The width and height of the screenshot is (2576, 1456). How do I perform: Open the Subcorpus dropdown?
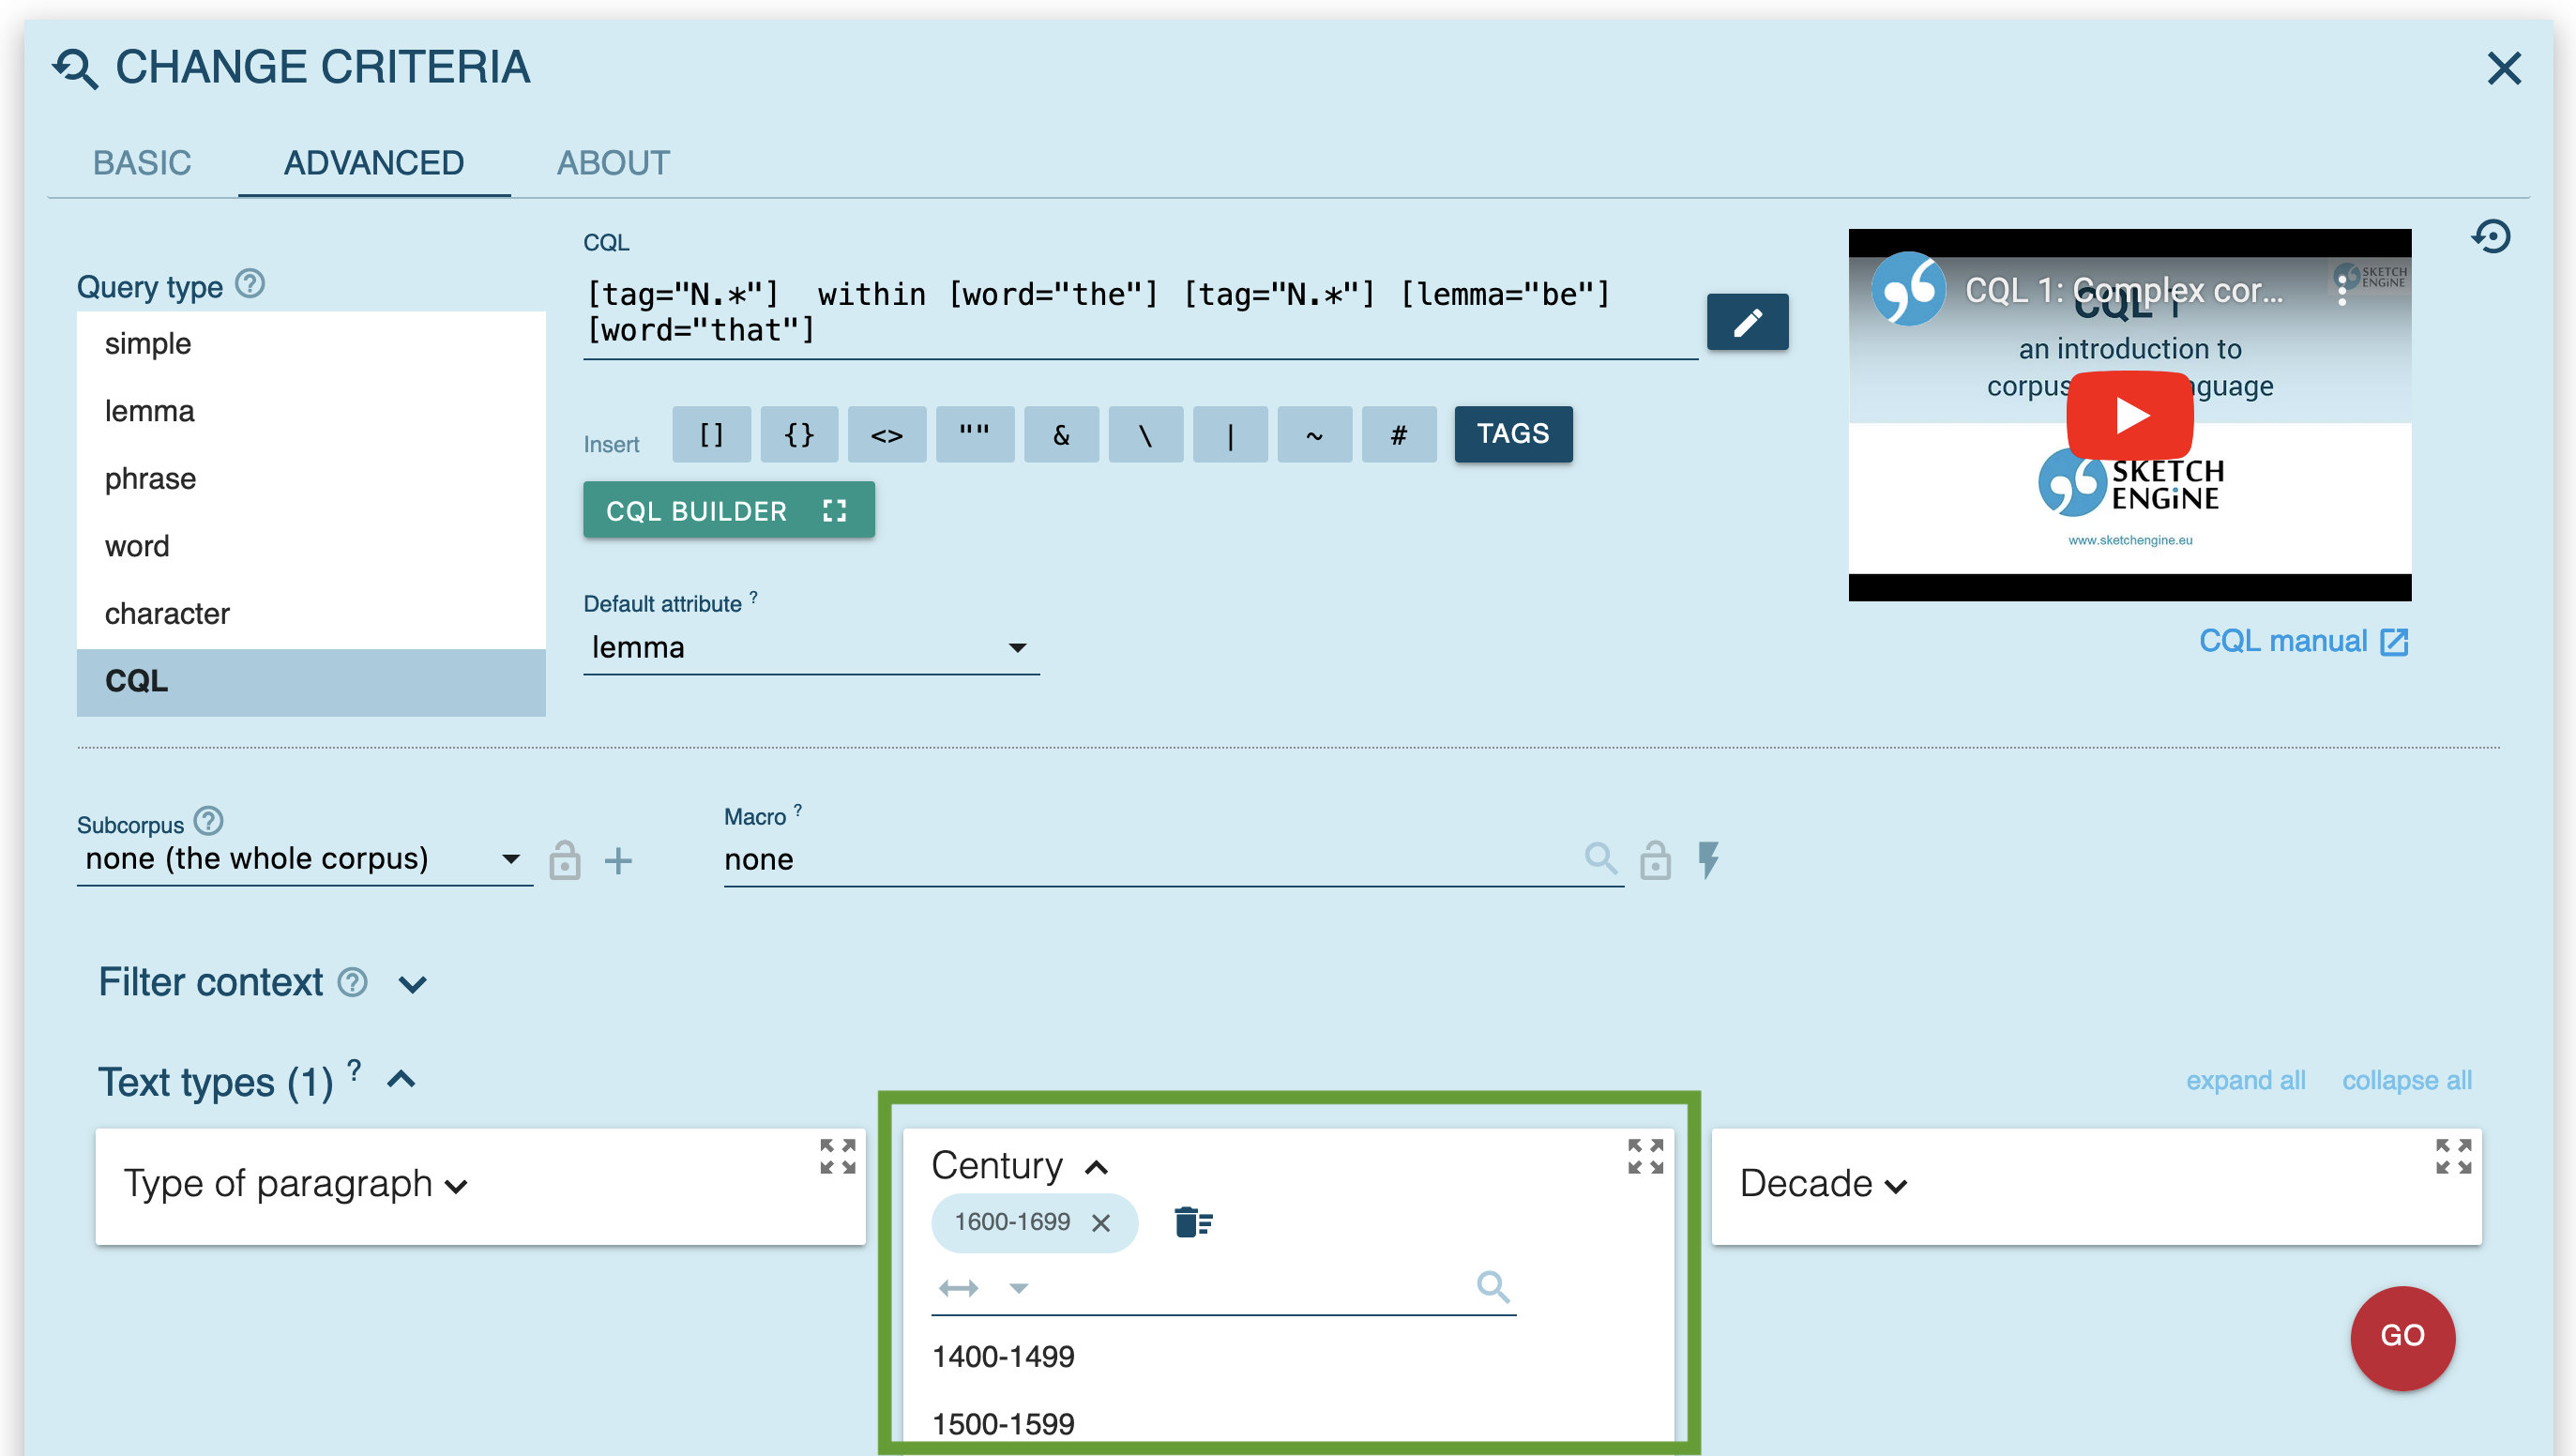303,859
